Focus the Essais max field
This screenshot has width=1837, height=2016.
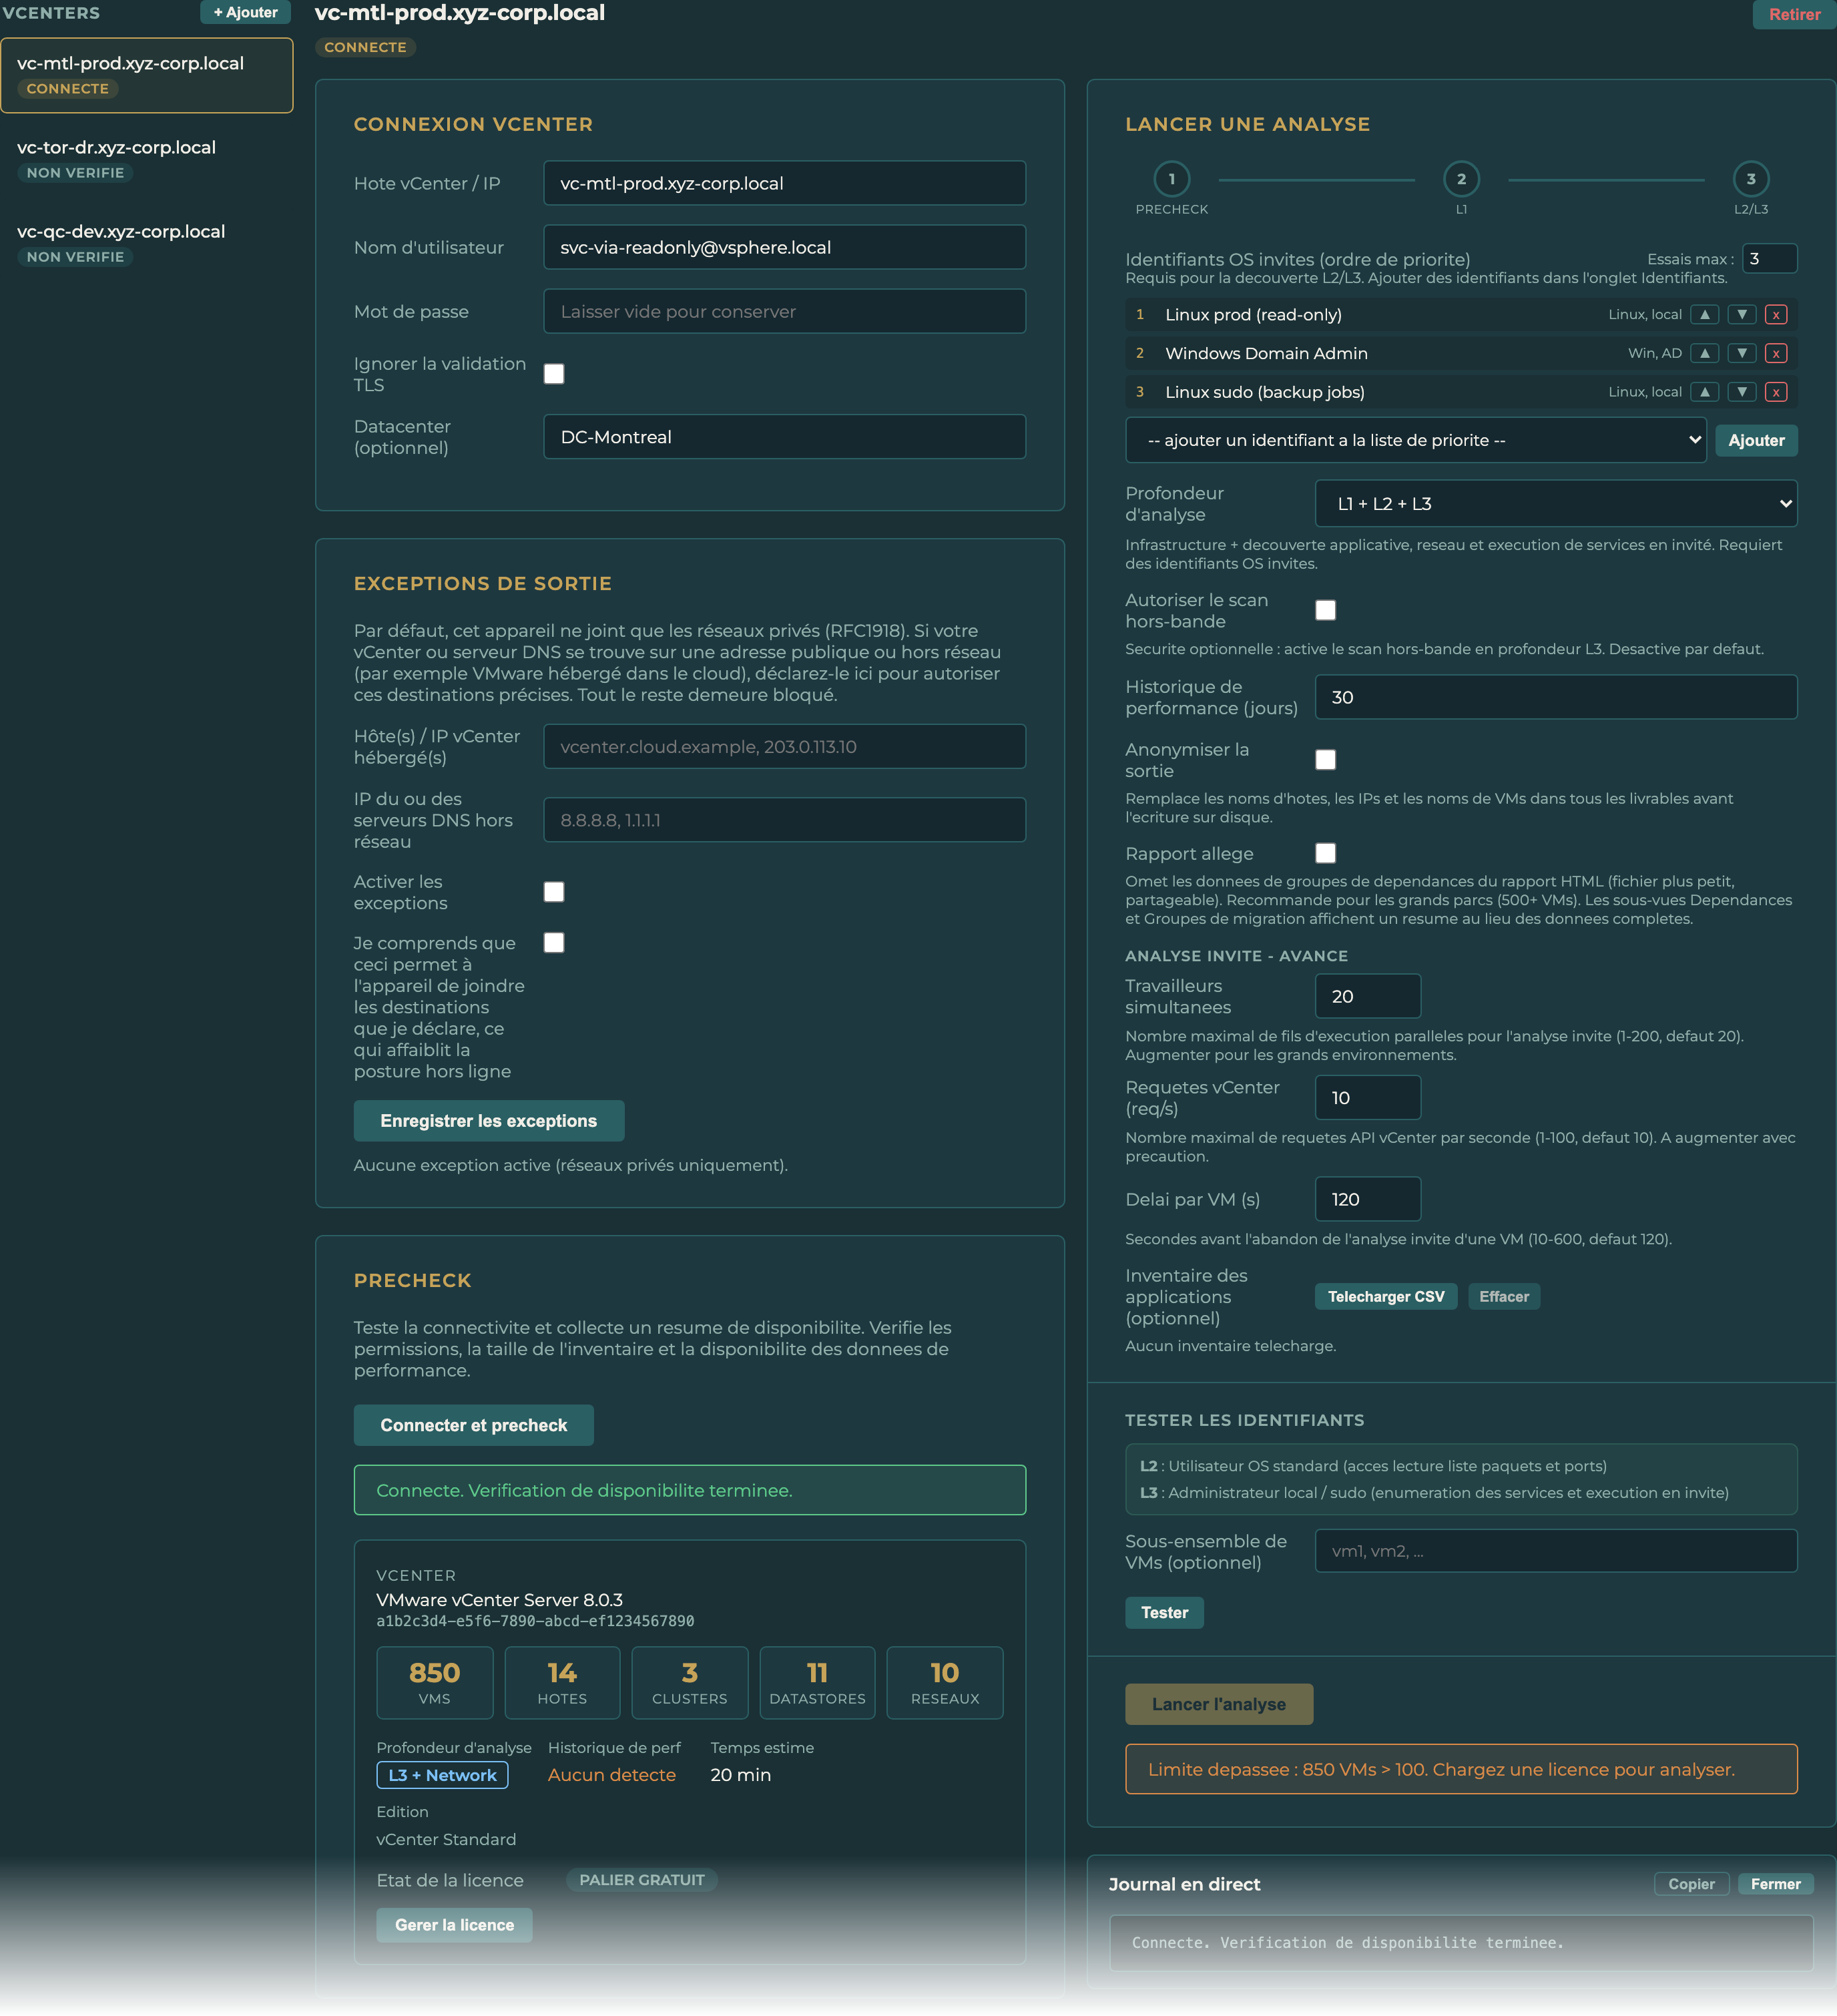(x=1769, y=258)
